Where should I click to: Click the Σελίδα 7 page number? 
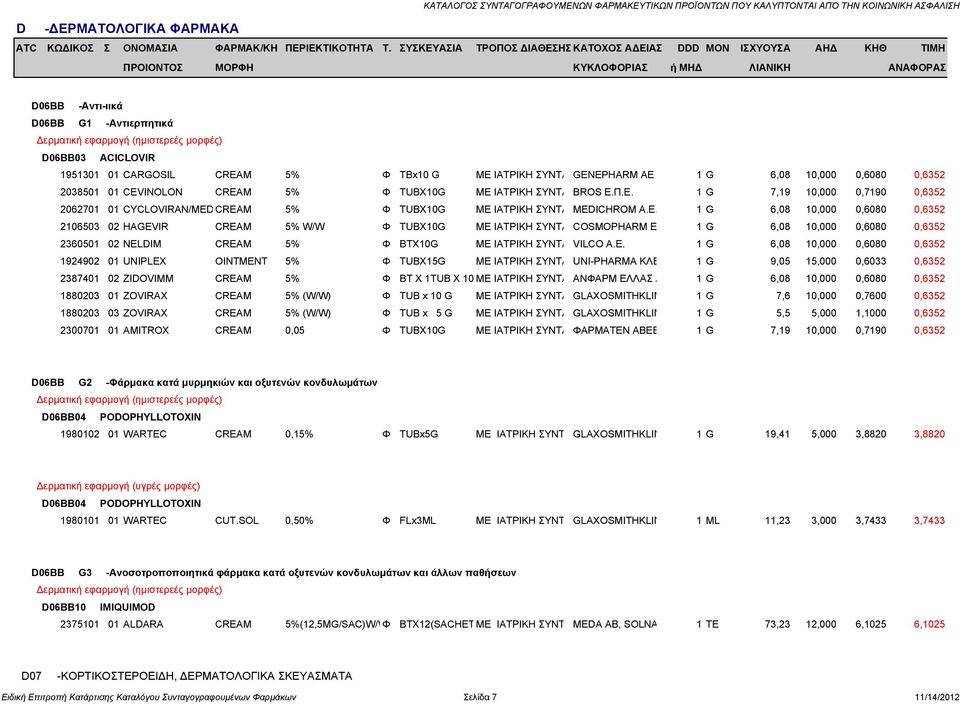coord(480,697)
